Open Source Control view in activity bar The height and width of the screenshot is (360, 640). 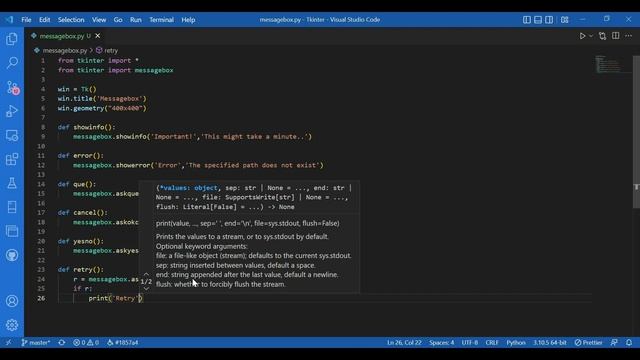point(12,87)
